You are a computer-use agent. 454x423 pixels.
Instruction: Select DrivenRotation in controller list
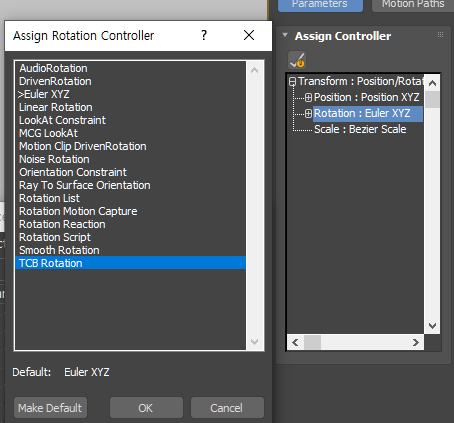coord(131,81)
